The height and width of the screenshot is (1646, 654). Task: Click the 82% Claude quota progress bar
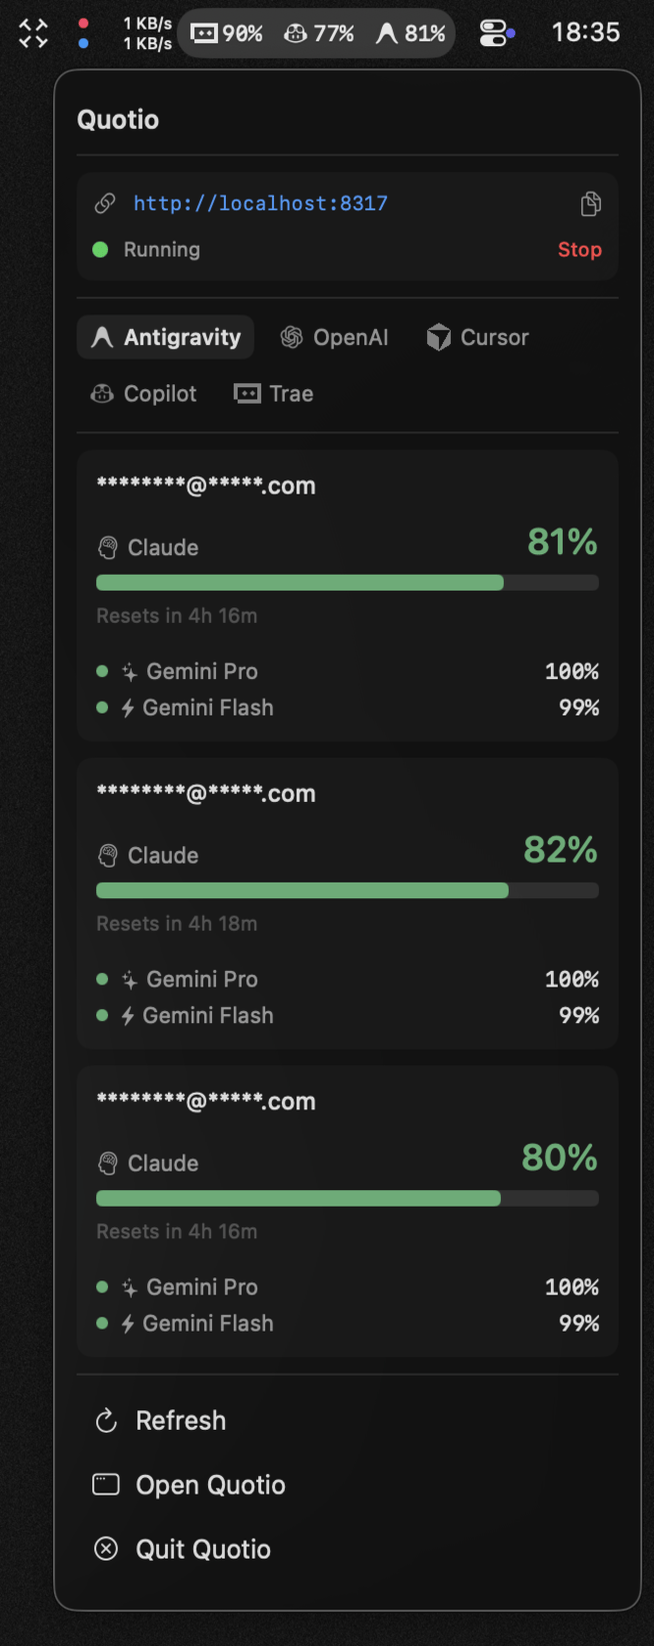pos(347,891)
